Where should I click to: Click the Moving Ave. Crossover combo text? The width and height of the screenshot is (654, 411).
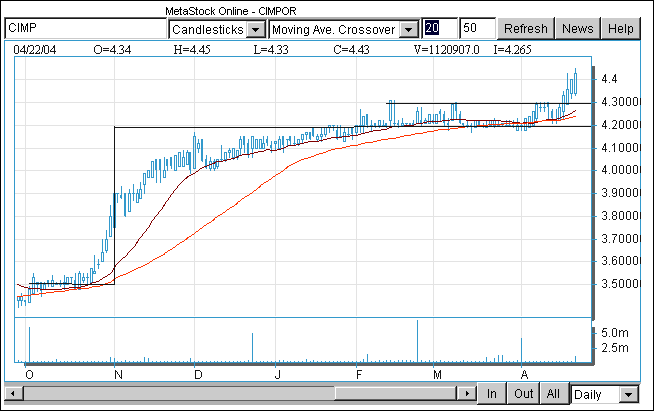coord(334,30)
